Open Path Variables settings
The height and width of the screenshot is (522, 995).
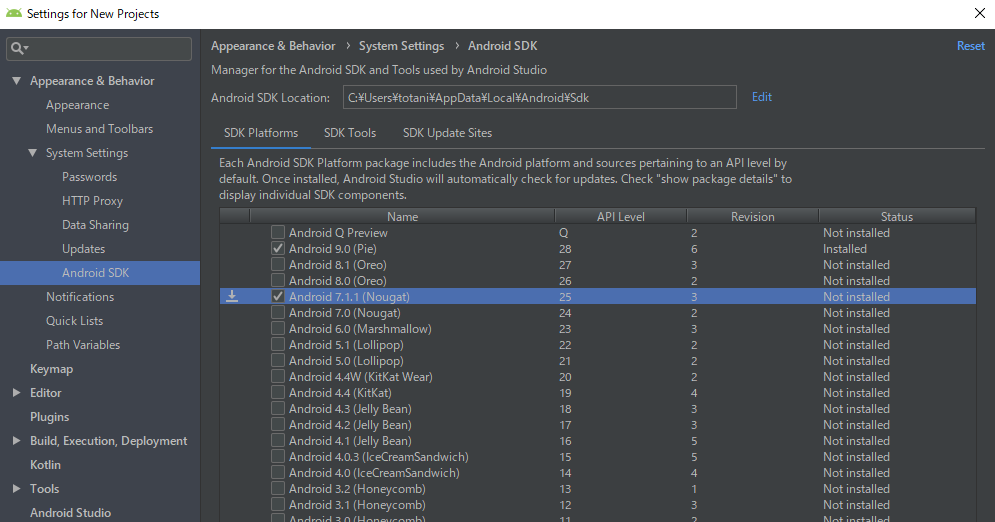[82, 345]
